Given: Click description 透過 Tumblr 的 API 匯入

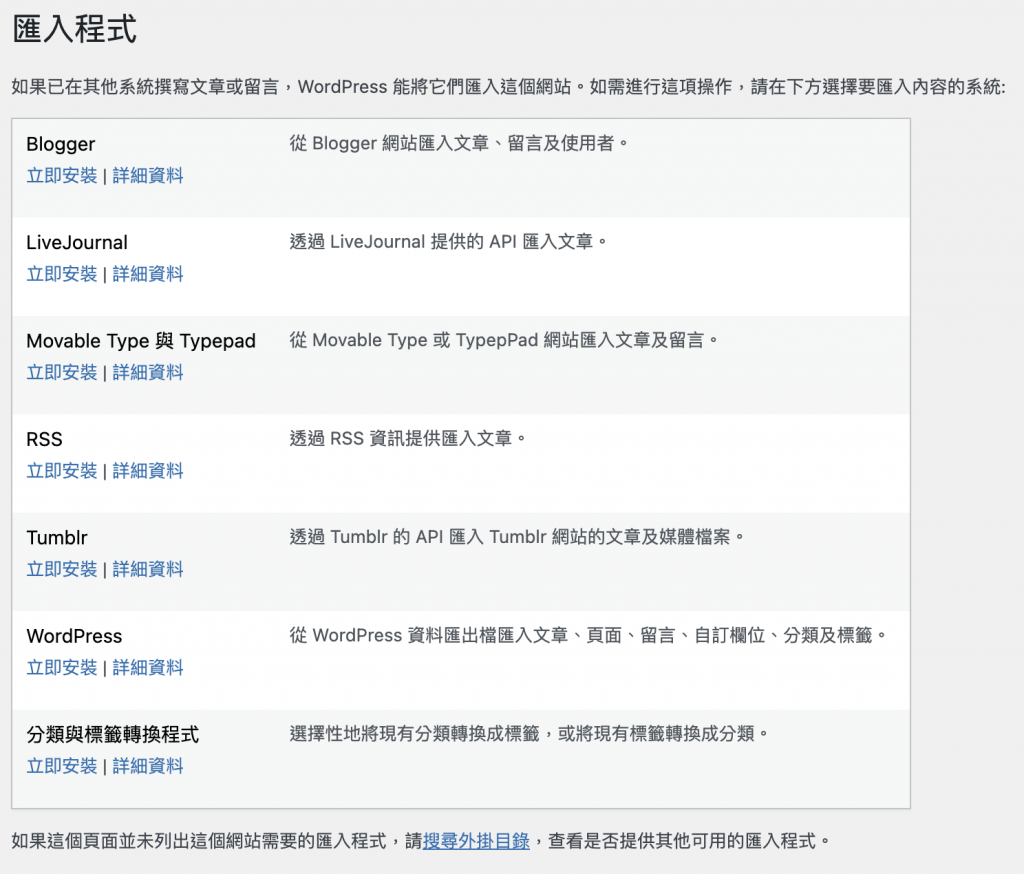Looking at the screenshot, I should click(517, 537).
